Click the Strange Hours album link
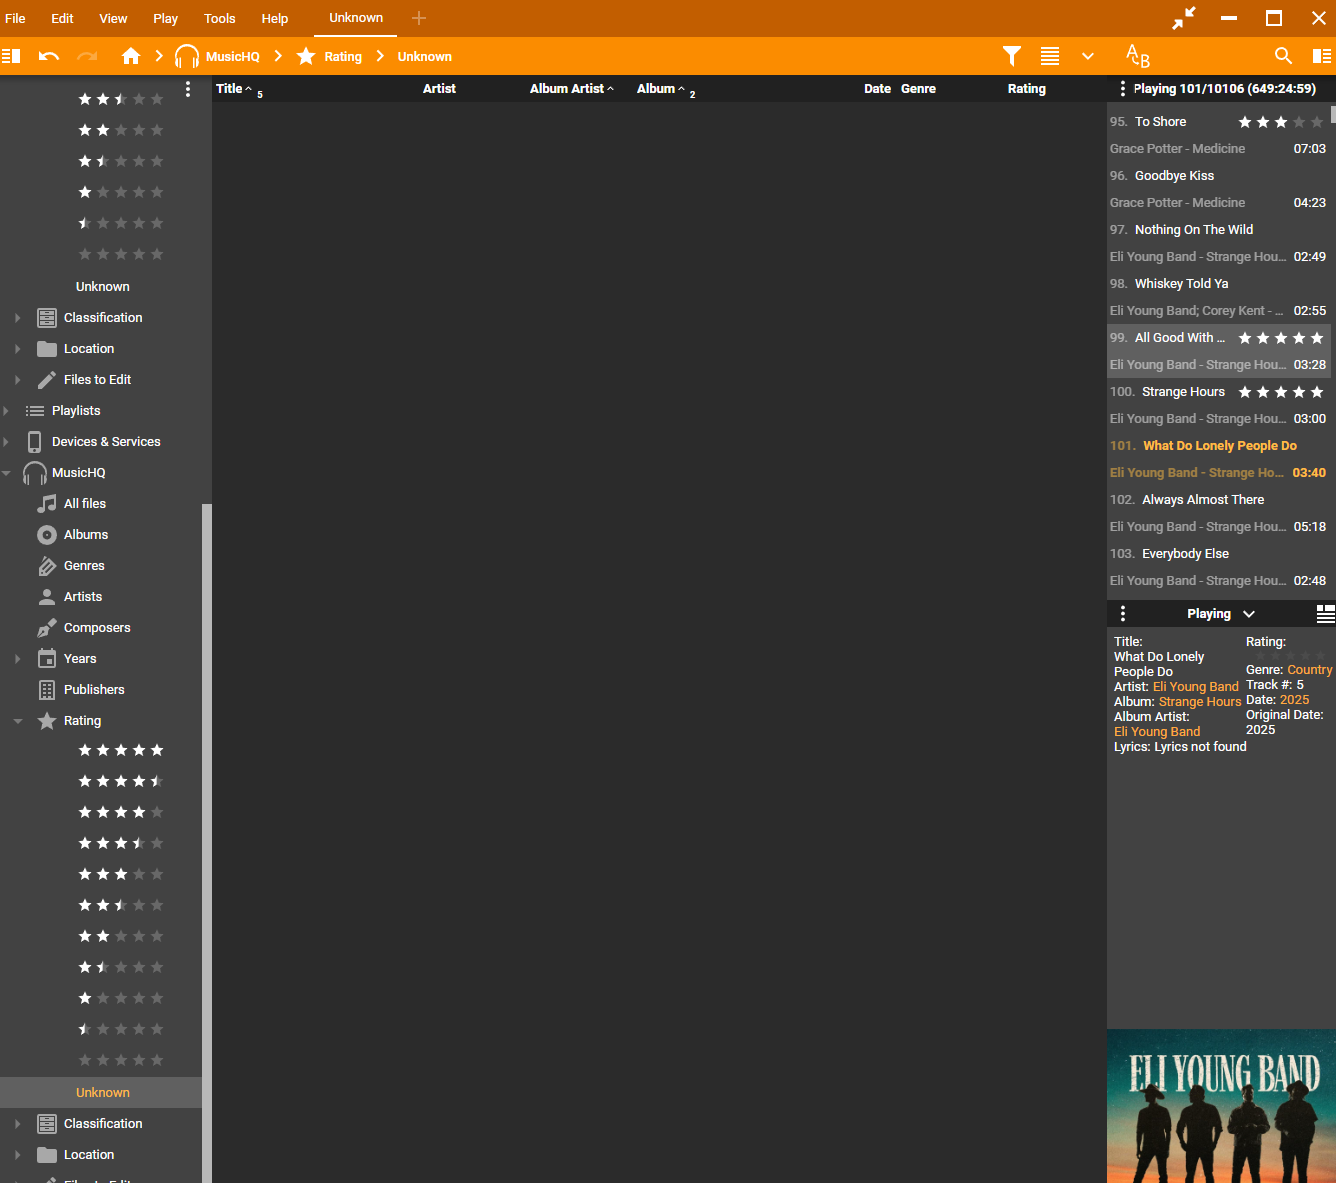The width and height of the screenshot is (1336, 1183). [1199, 702]
